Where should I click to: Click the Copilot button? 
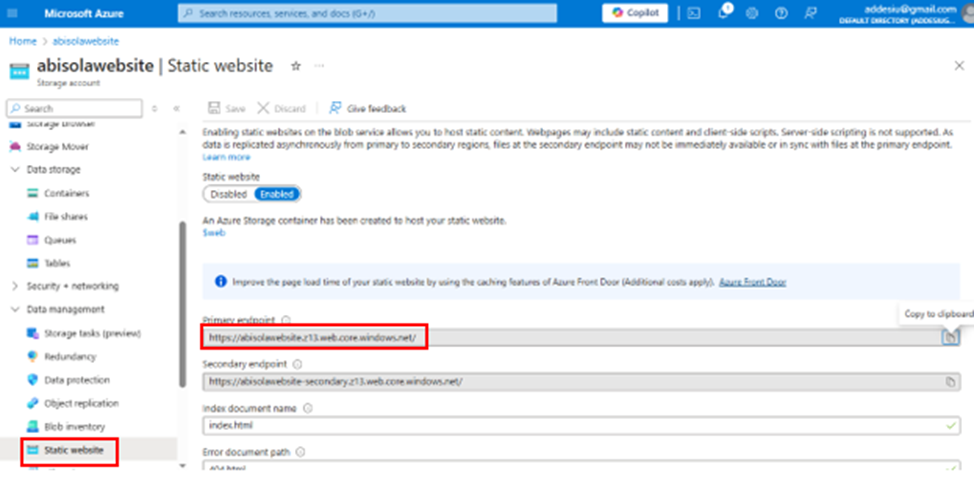(634, 13)
